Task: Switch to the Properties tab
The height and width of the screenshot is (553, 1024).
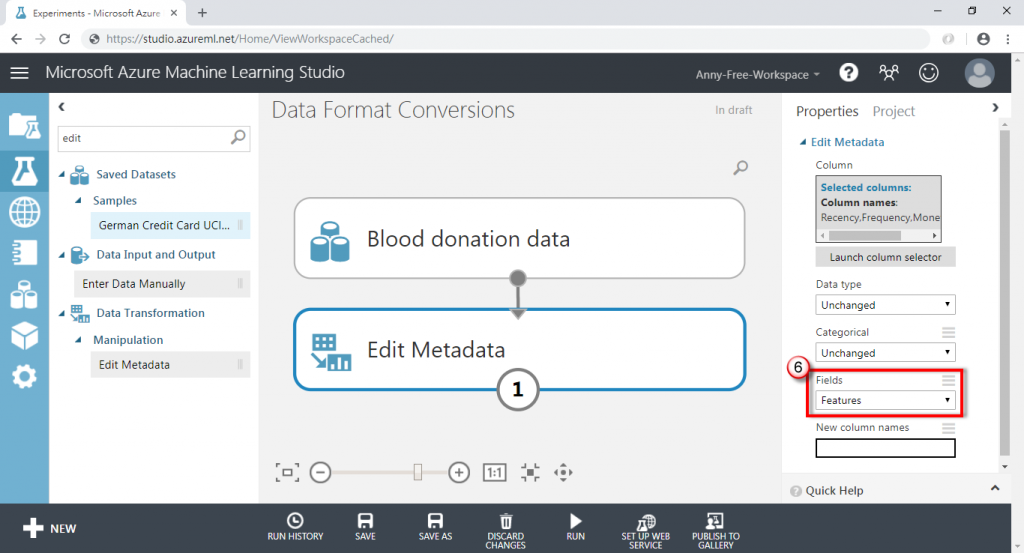Action: pyautogui.click(x=827, y=111)
